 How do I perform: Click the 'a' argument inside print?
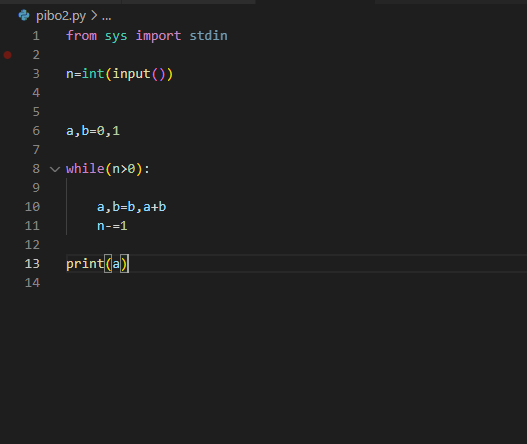point(116,265)
